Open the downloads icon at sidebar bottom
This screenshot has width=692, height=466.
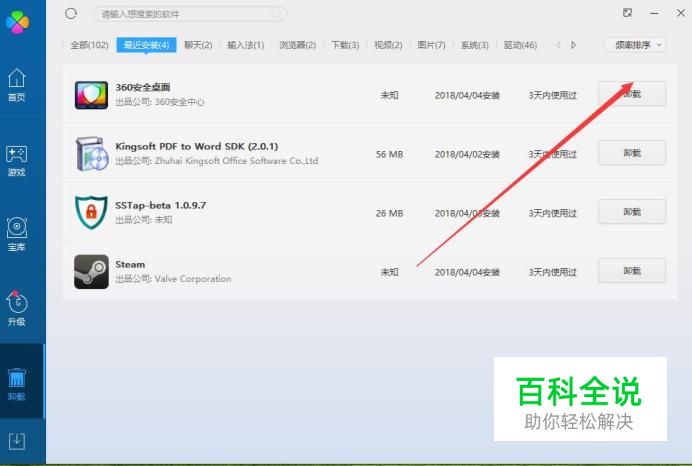[x=17, y=441]
